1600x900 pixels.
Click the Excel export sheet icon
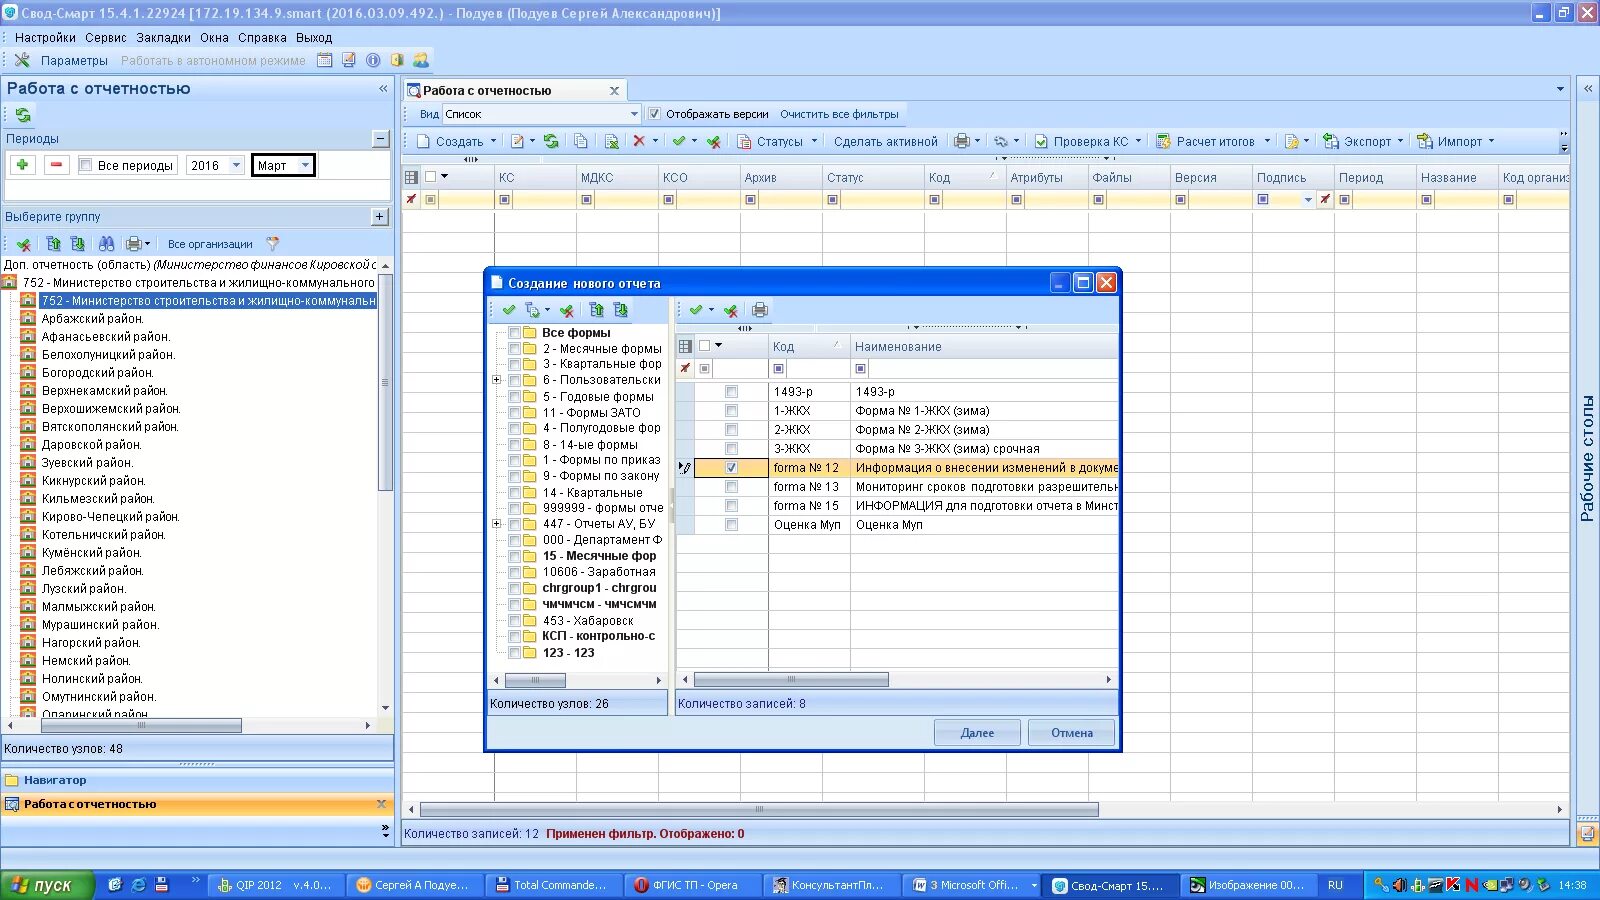[611, 141]
